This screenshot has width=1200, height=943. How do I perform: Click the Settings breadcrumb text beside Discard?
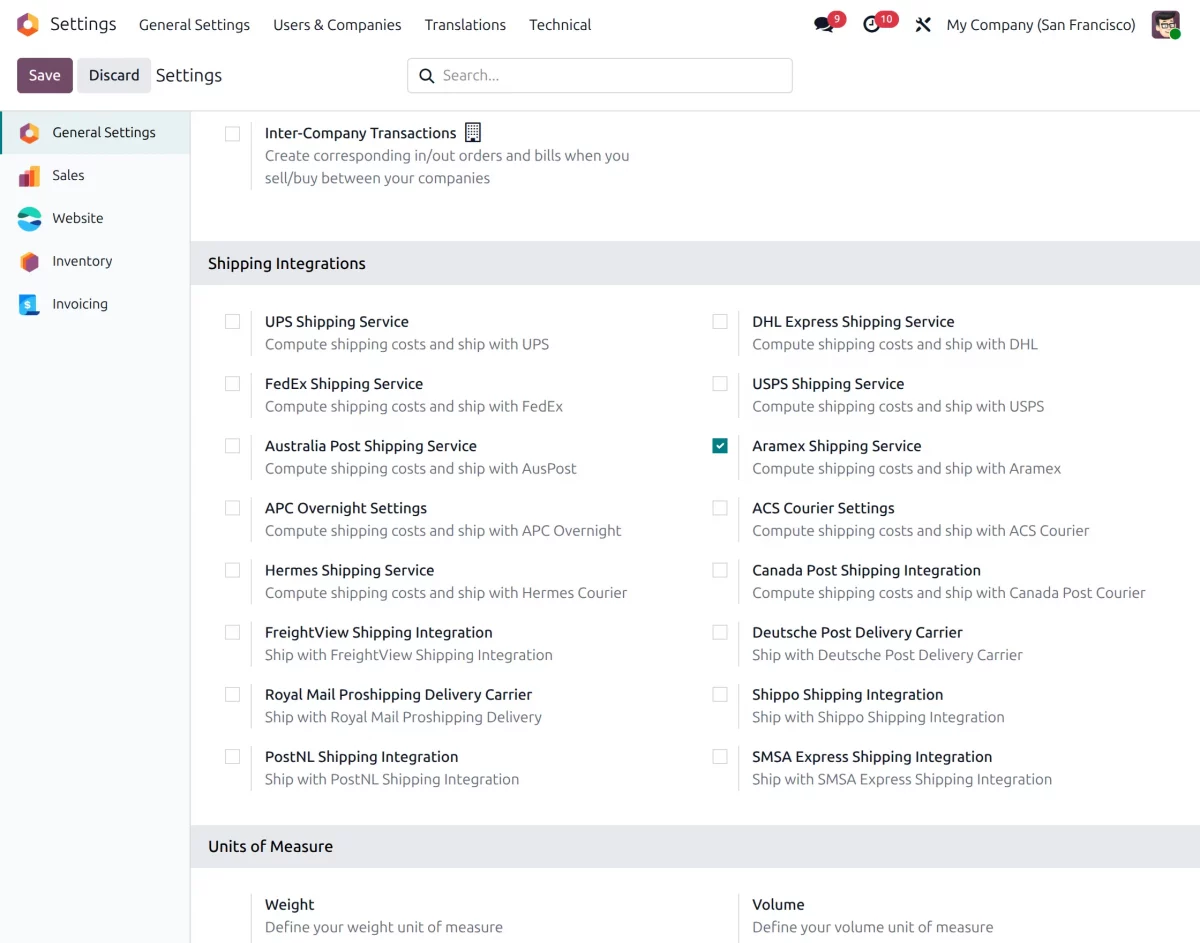[189, 76]
